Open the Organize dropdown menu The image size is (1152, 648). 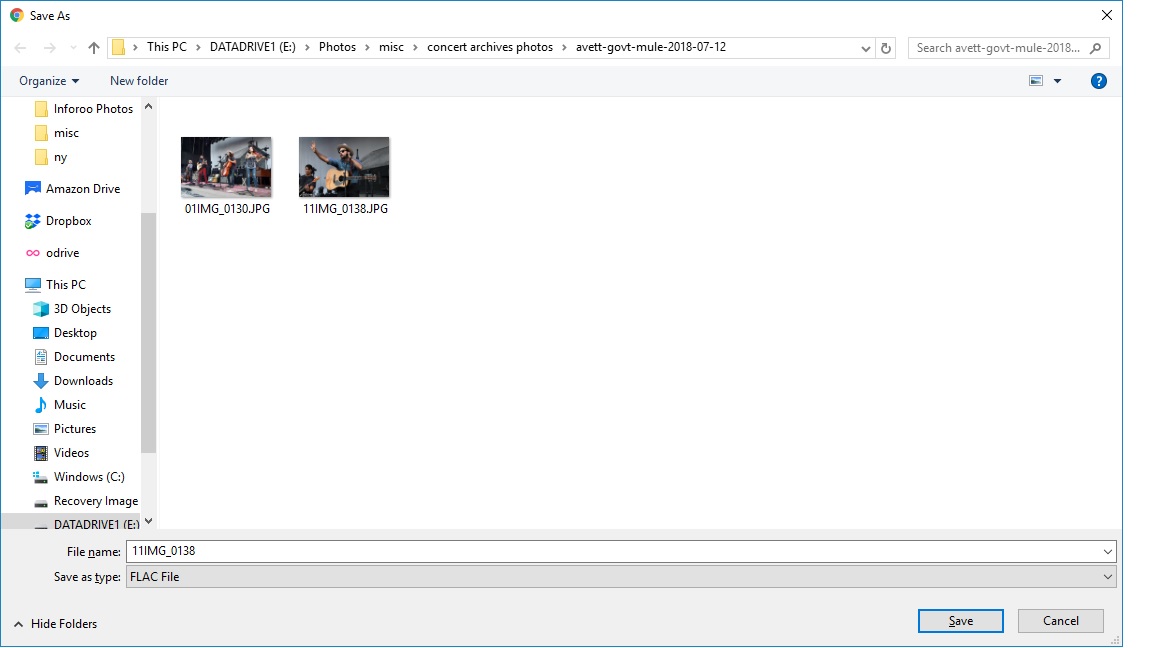pyautogui.click(x=48, y=80)
